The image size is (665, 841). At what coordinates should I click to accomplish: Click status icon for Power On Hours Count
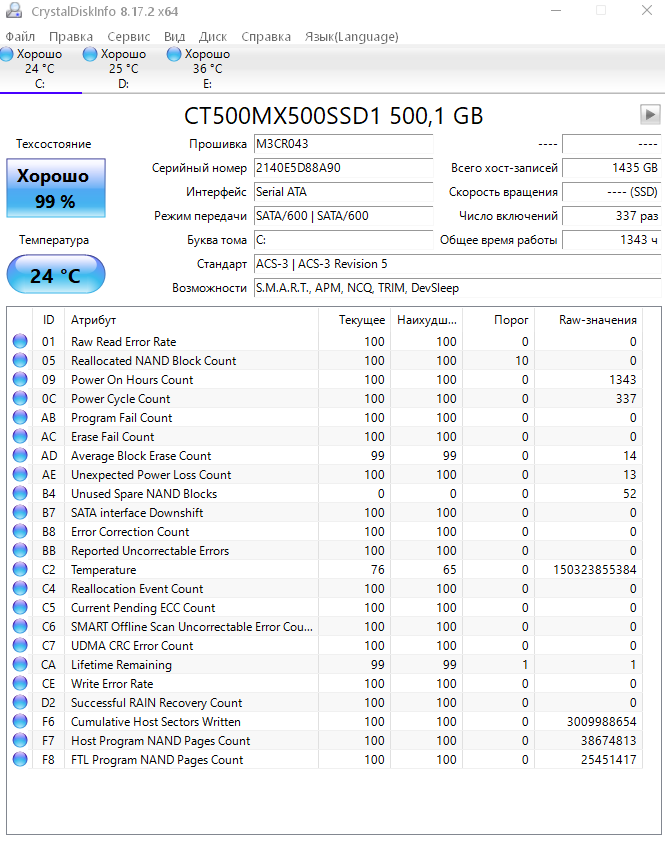[x=20, y=379]
